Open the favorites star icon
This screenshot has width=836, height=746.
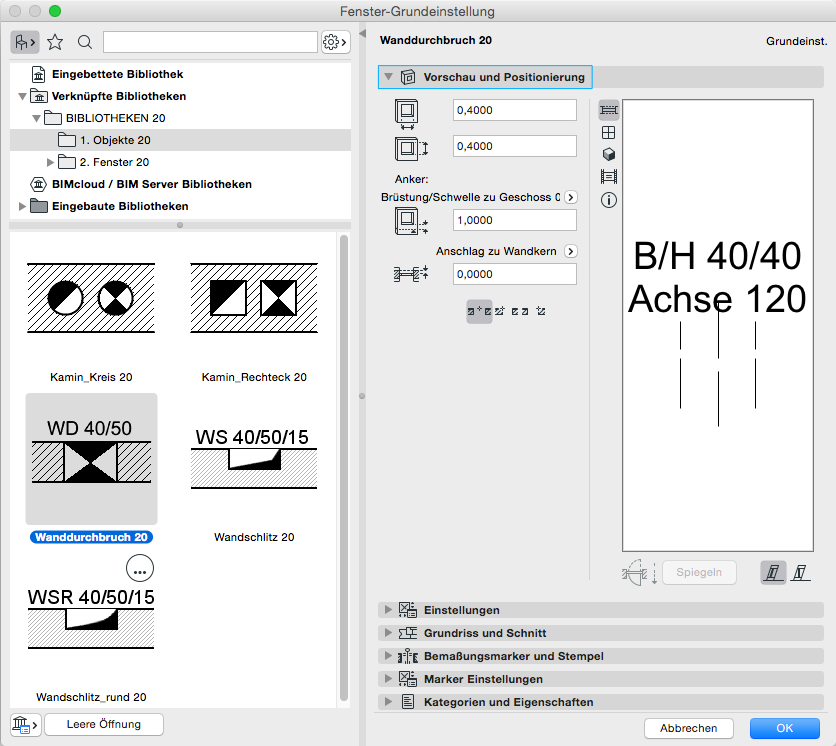55,42
